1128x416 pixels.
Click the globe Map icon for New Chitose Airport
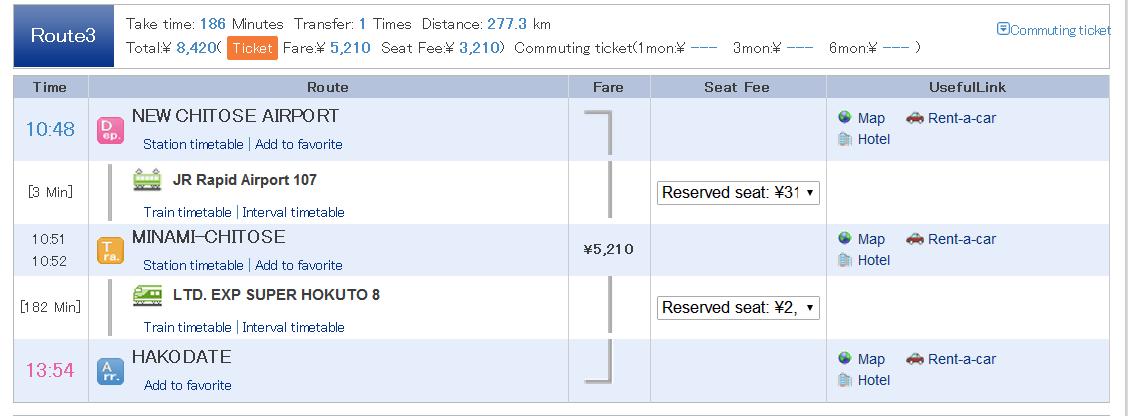(845, 117)
